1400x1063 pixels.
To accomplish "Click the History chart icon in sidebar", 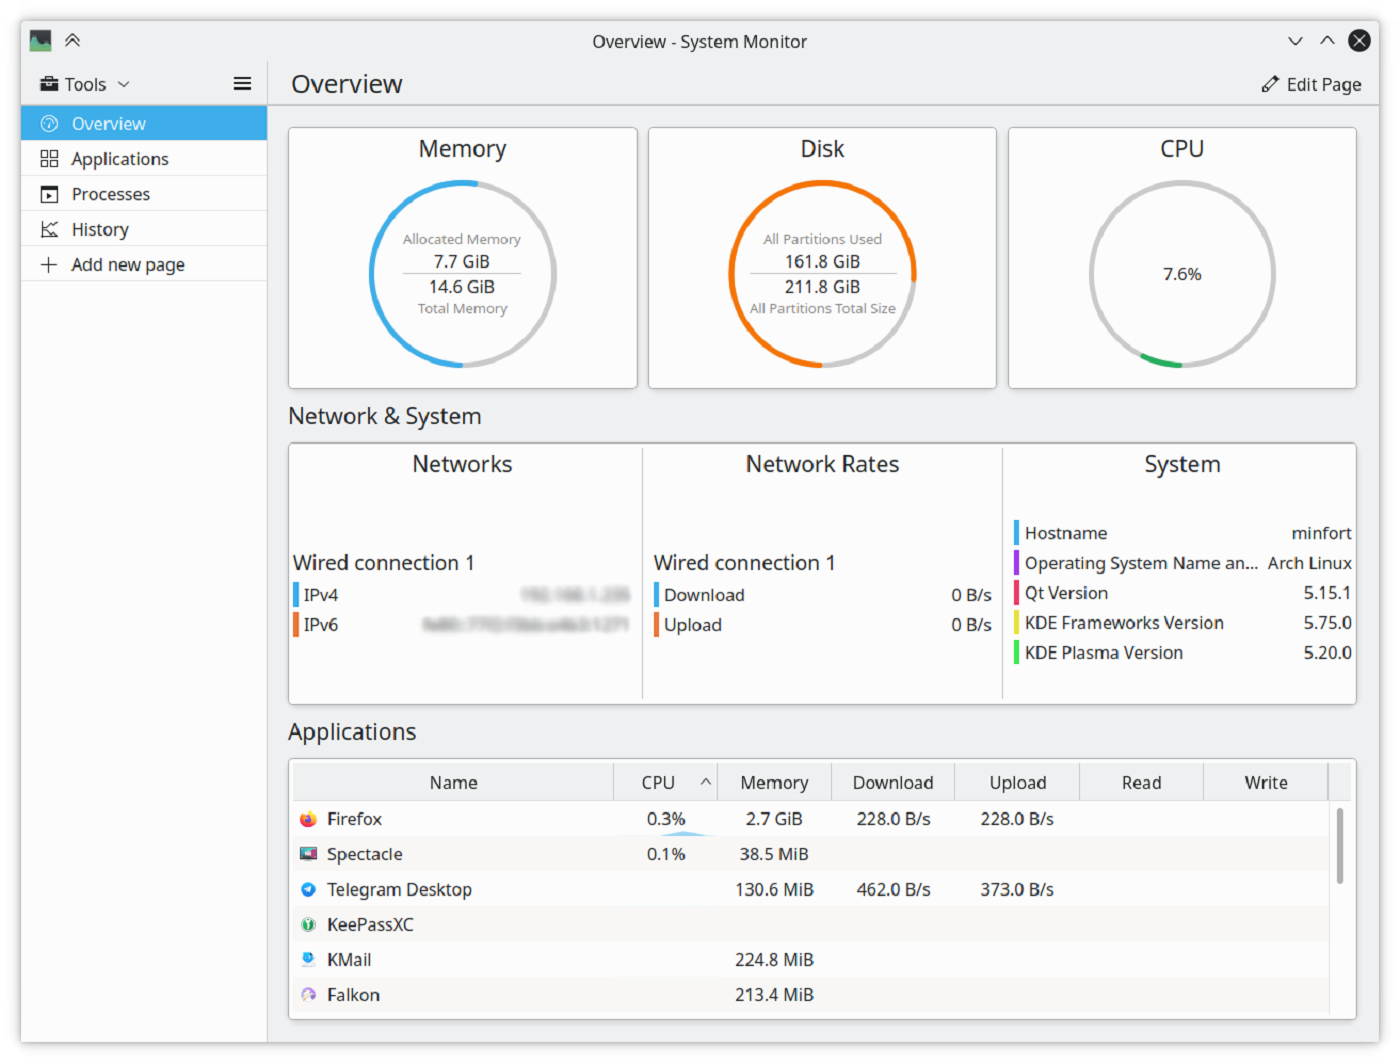I will point(48,228).
